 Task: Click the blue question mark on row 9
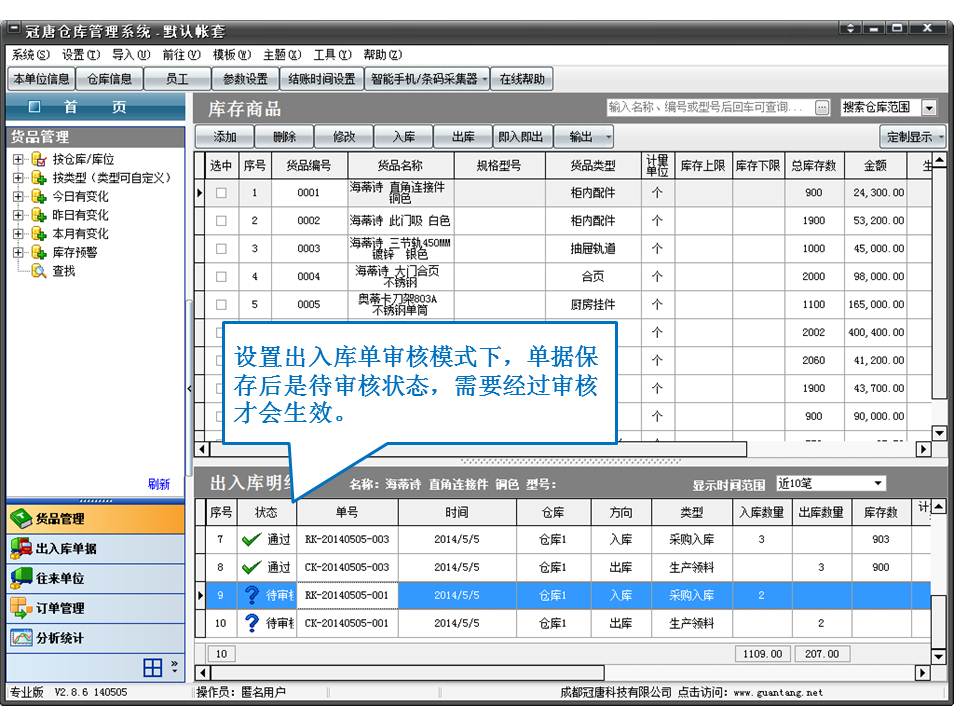click(252, 595)
